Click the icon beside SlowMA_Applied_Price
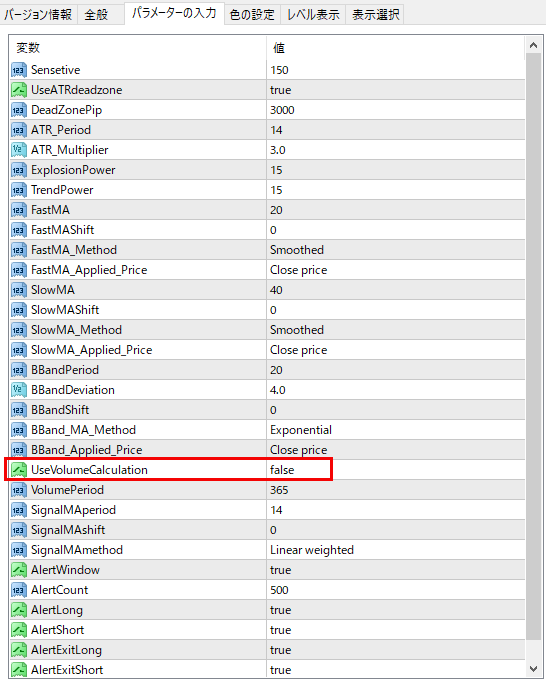 coord(19,350)
